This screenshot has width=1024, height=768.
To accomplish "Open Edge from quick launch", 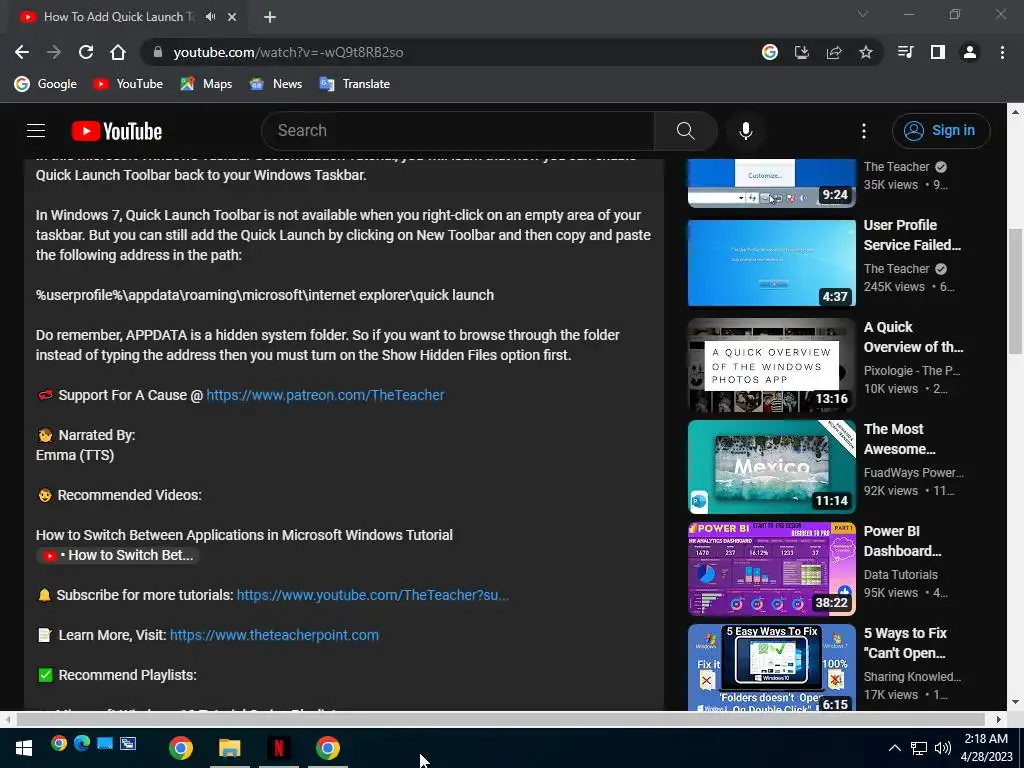I will [x=82, y=743].
